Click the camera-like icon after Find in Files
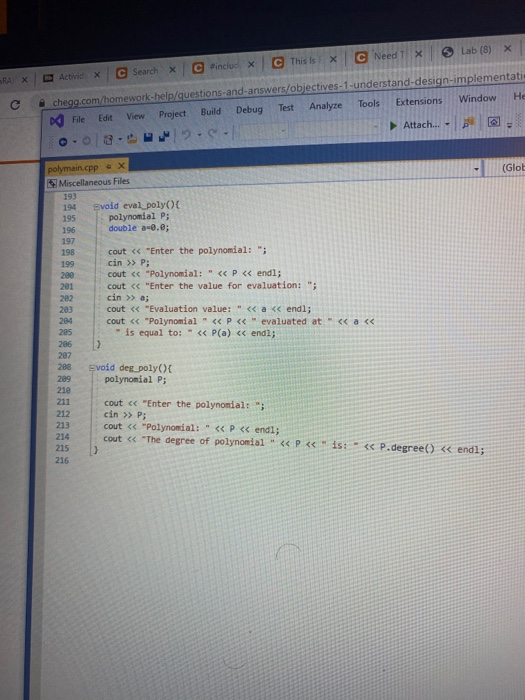 494,121
